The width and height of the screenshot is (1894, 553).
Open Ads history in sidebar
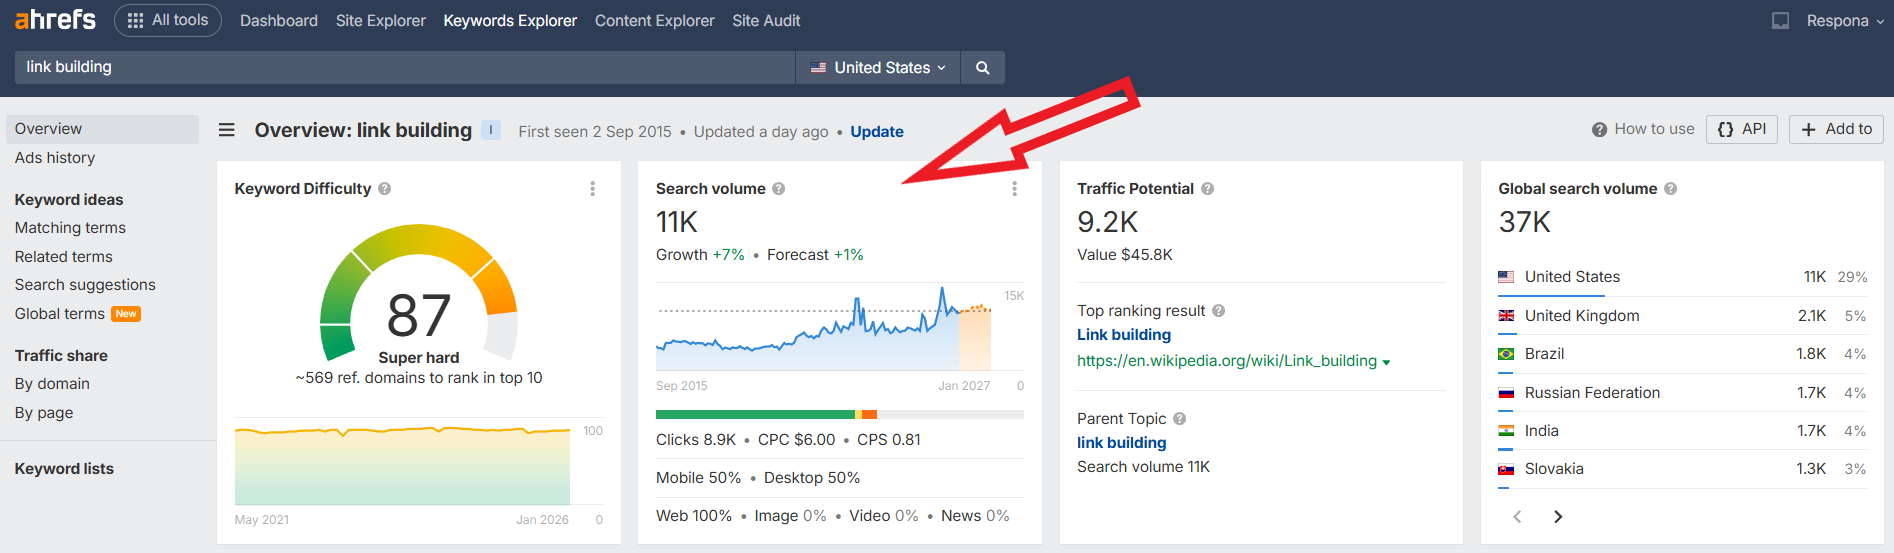[x=55, y=158]
